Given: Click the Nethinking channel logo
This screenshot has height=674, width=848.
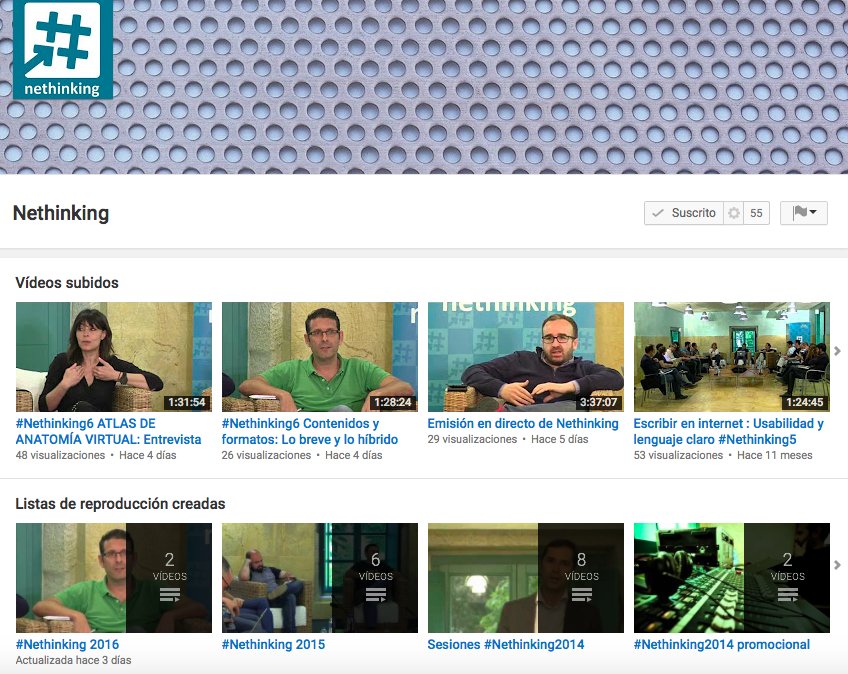Looking at the screenshot, I should click(63, 49).
